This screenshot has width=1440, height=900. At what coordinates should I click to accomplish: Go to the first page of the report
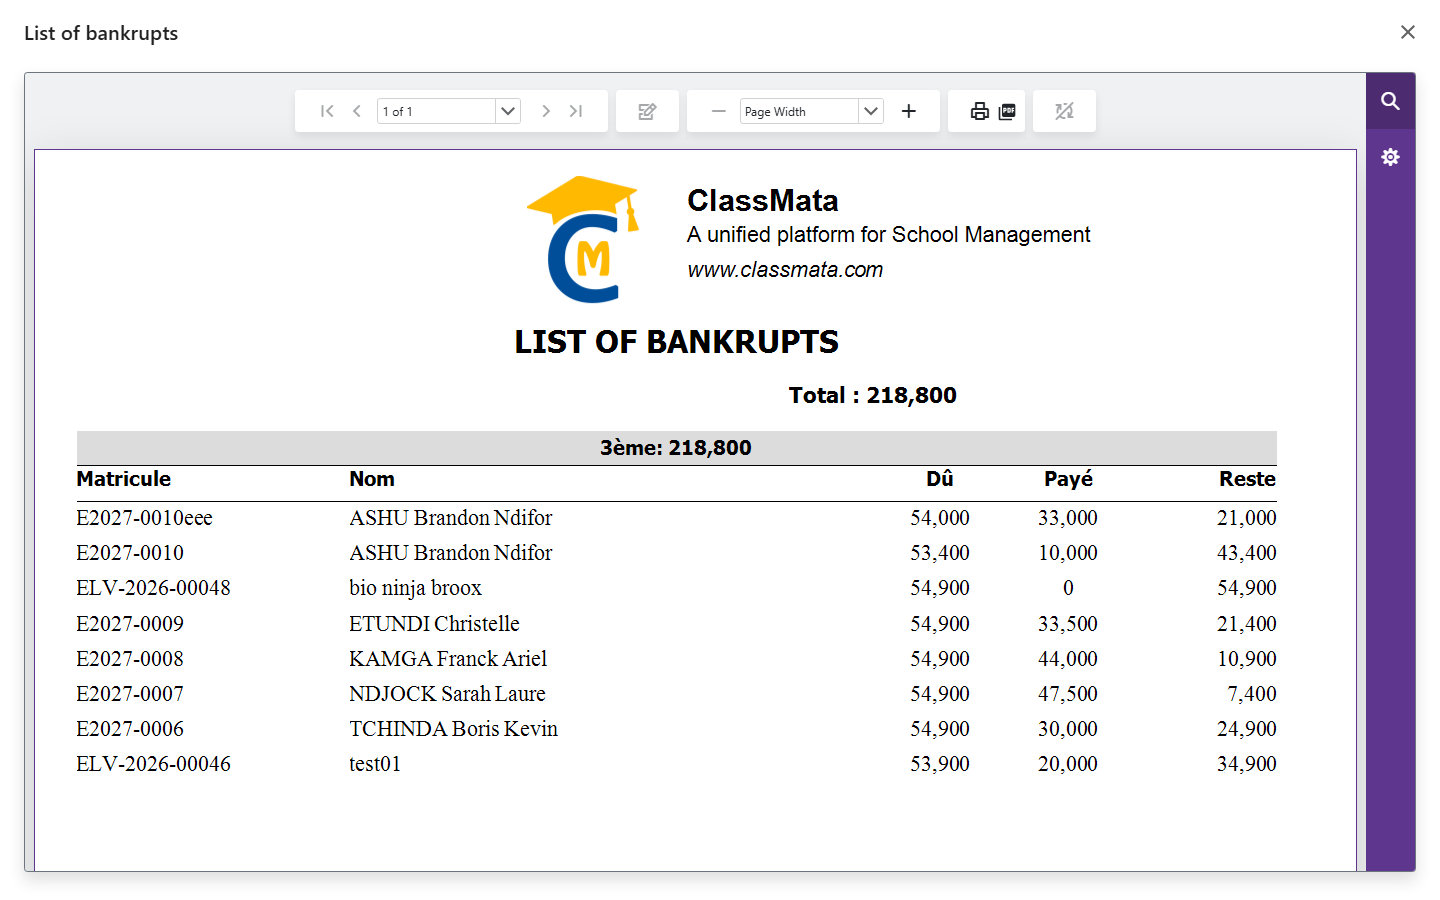[x=327, y=111]
